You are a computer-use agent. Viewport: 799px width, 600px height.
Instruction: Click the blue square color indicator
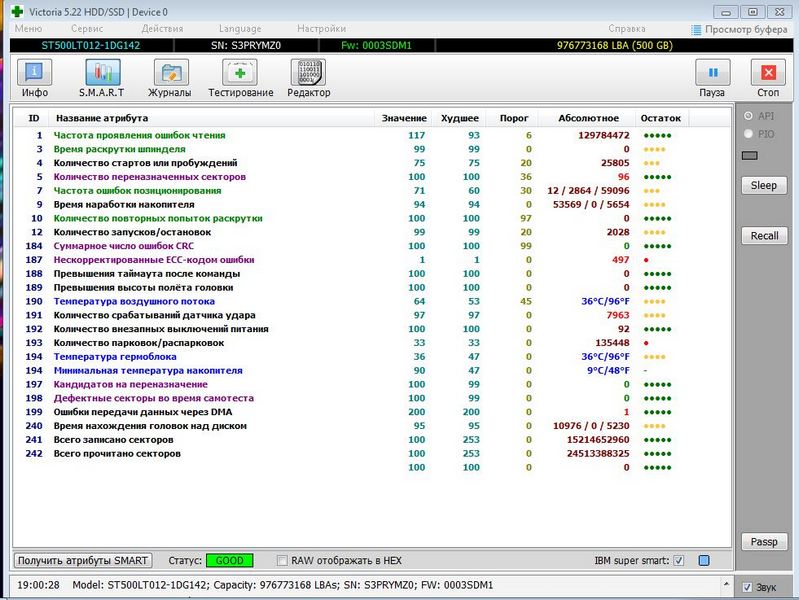[703, 560]
